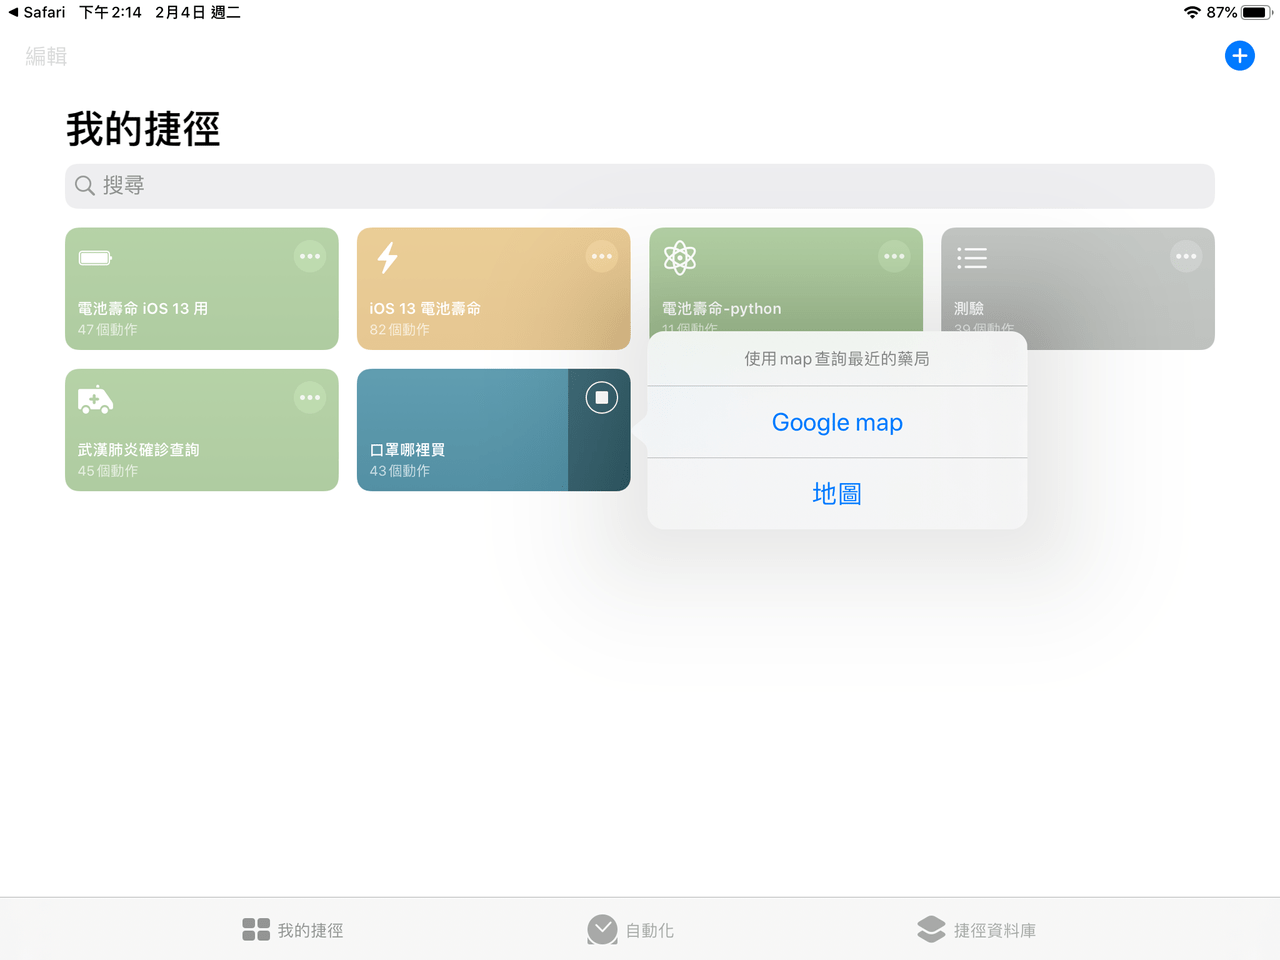Open options for 測驗 shortcut

pyautogui.click(x=1186, y=257)
